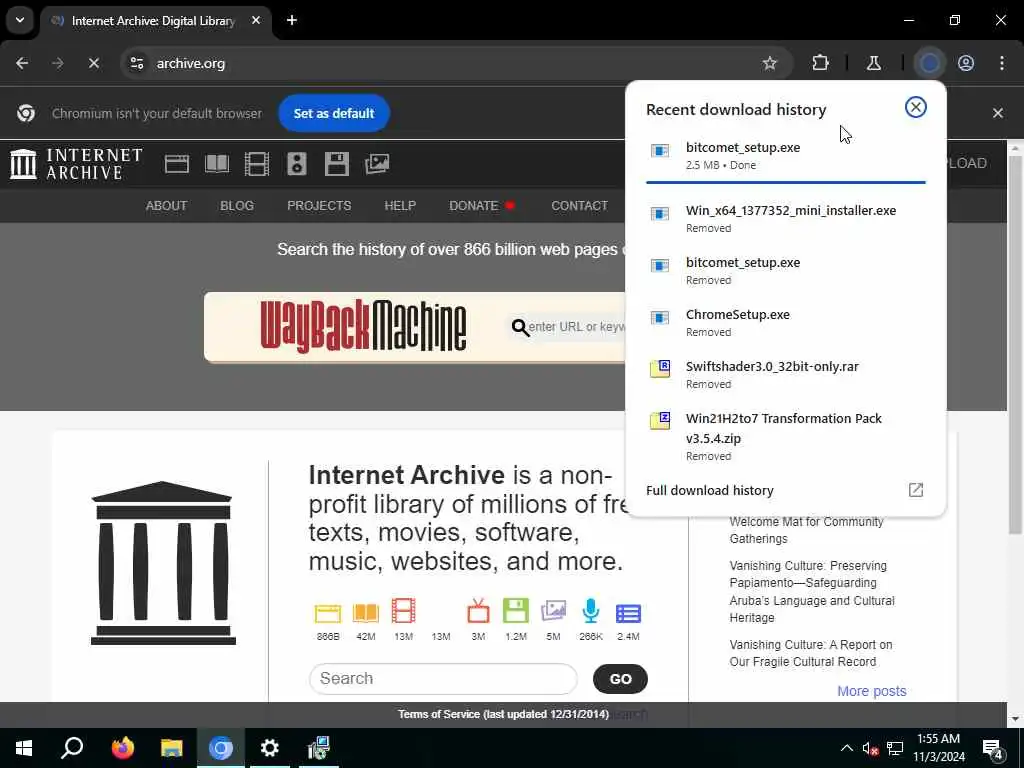
Task: Open the notification center icon
Action: click(x=993, y=749)
